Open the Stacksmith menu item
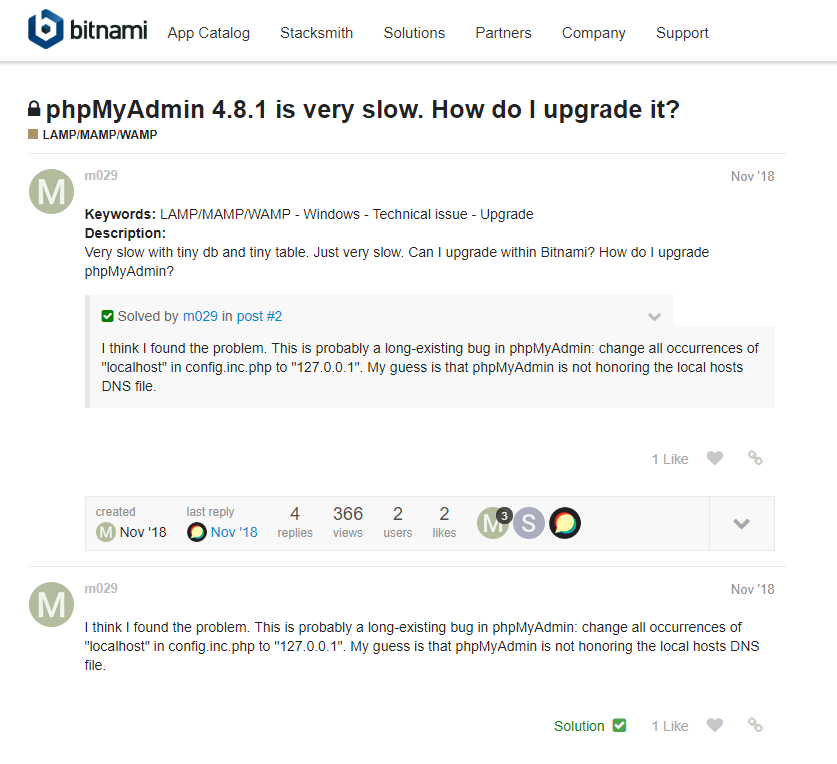This screenshot has height=764, width=837. pyautogui.click(x=317, y=33)
